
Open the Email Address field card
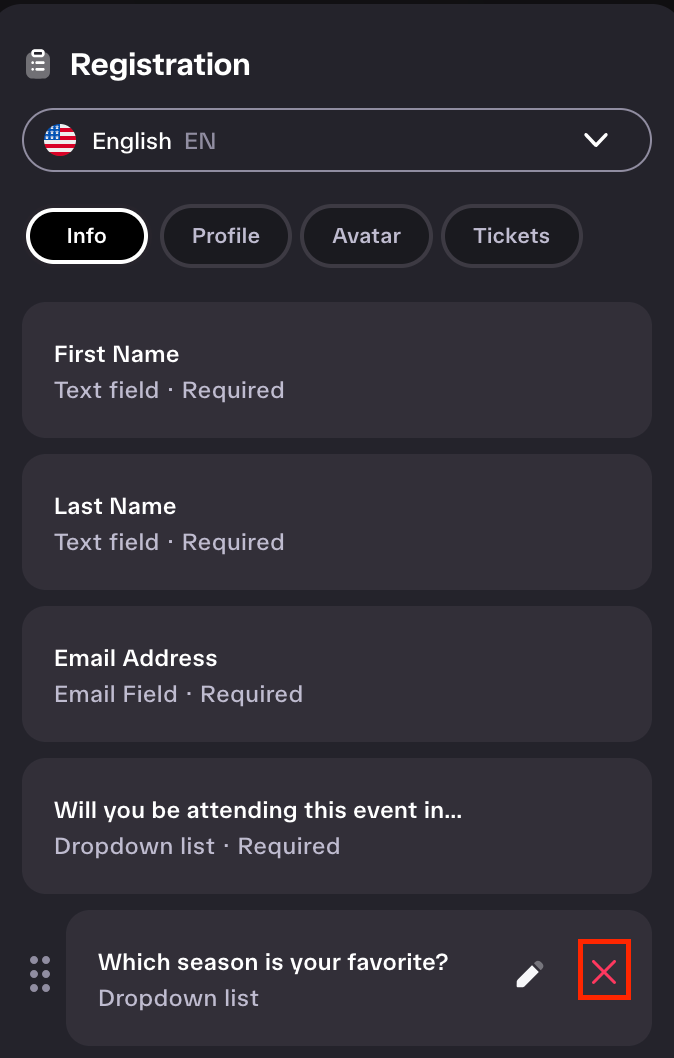(x=337, y=674)
